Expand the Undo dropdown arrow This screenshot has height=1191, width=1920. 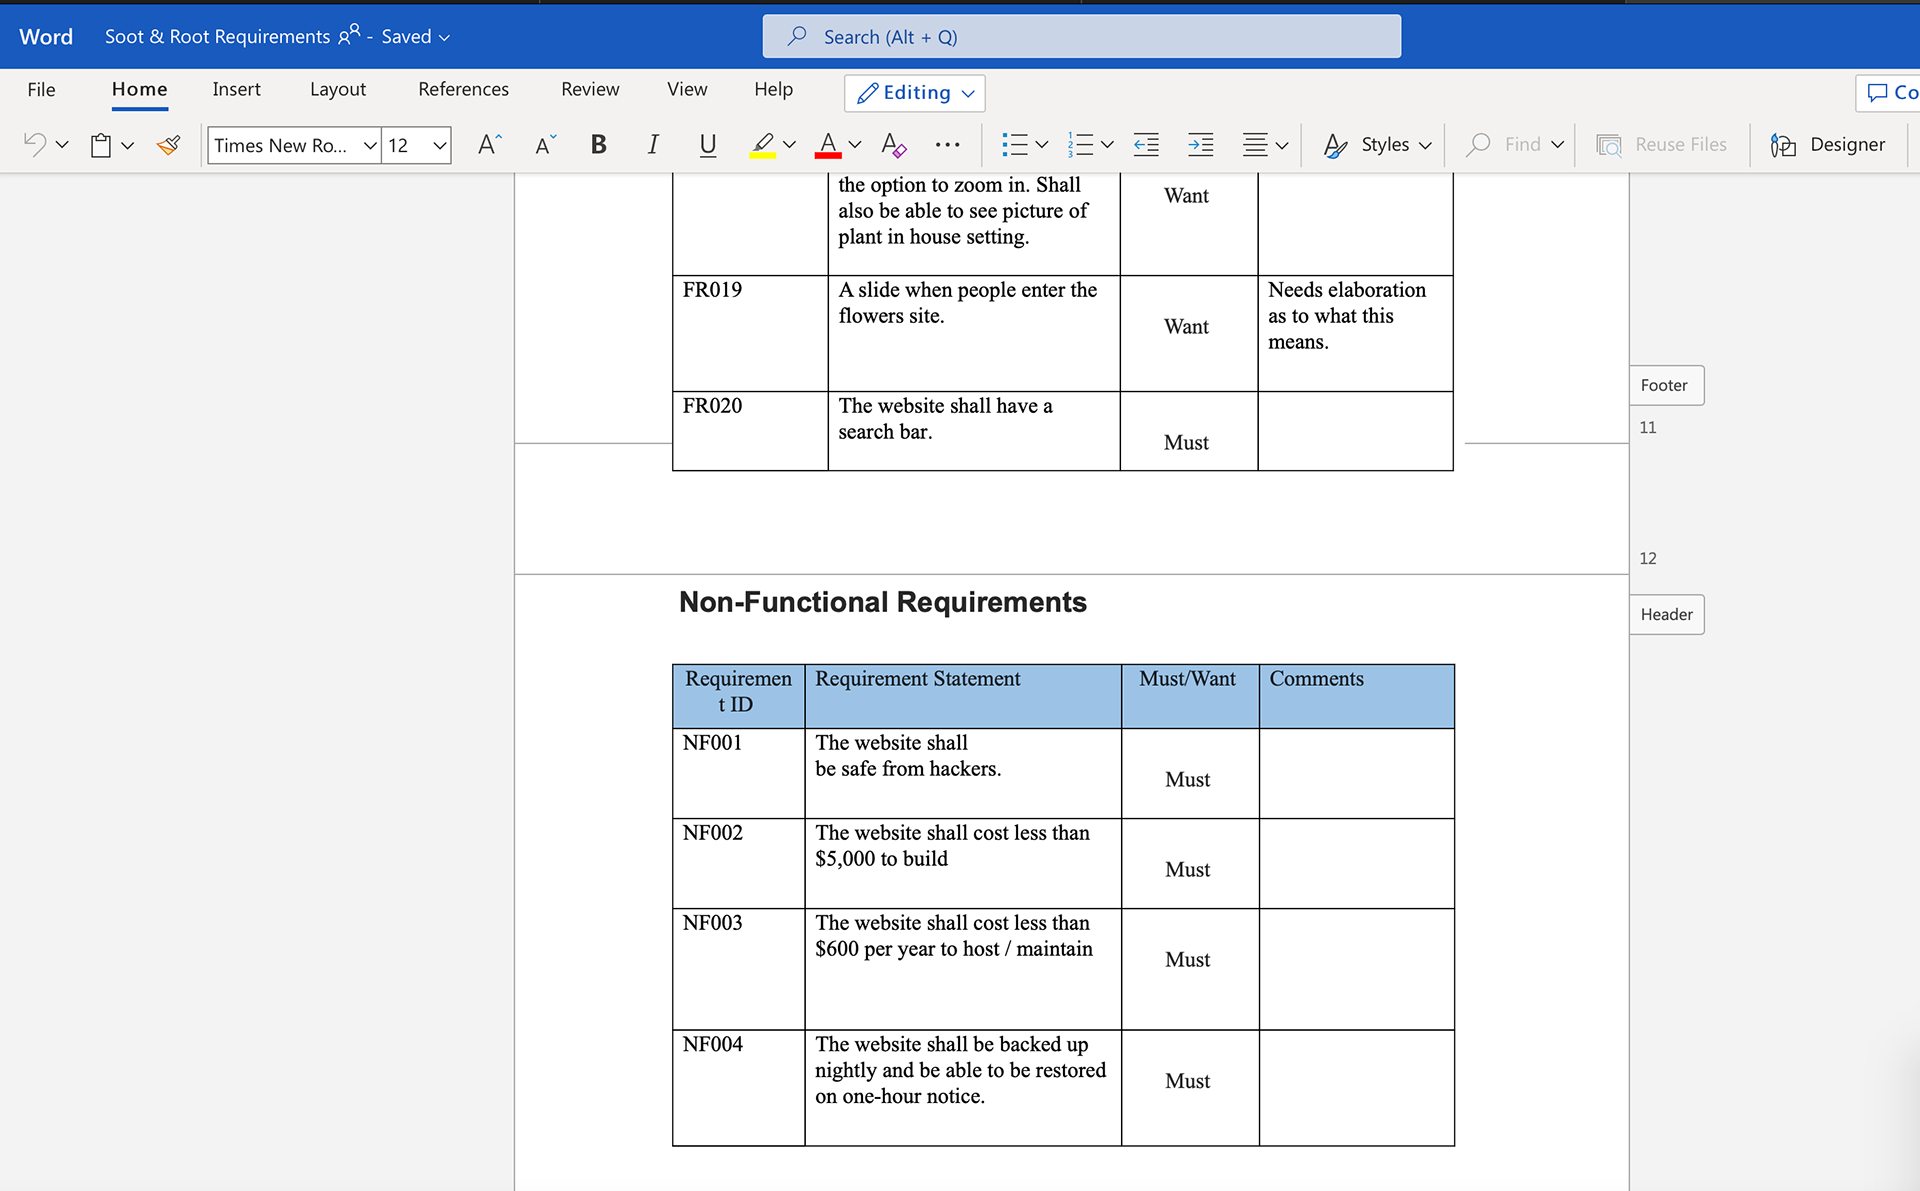click(x=62, y=145)
